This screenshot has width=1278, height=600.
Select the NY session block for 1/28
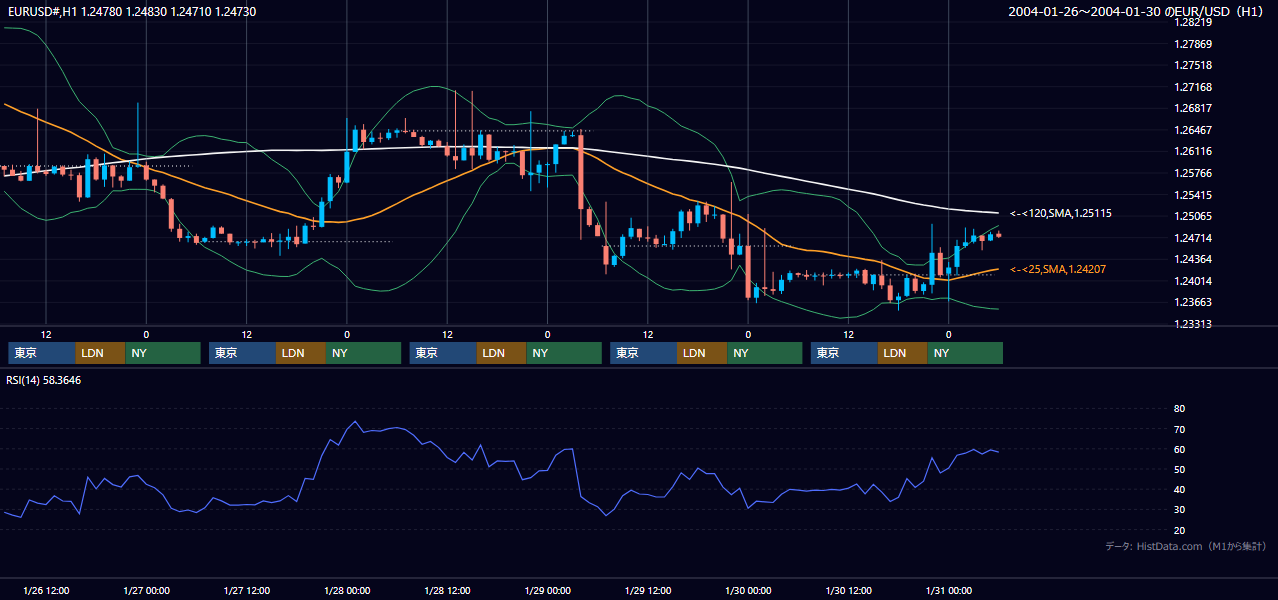coord(564,353)
